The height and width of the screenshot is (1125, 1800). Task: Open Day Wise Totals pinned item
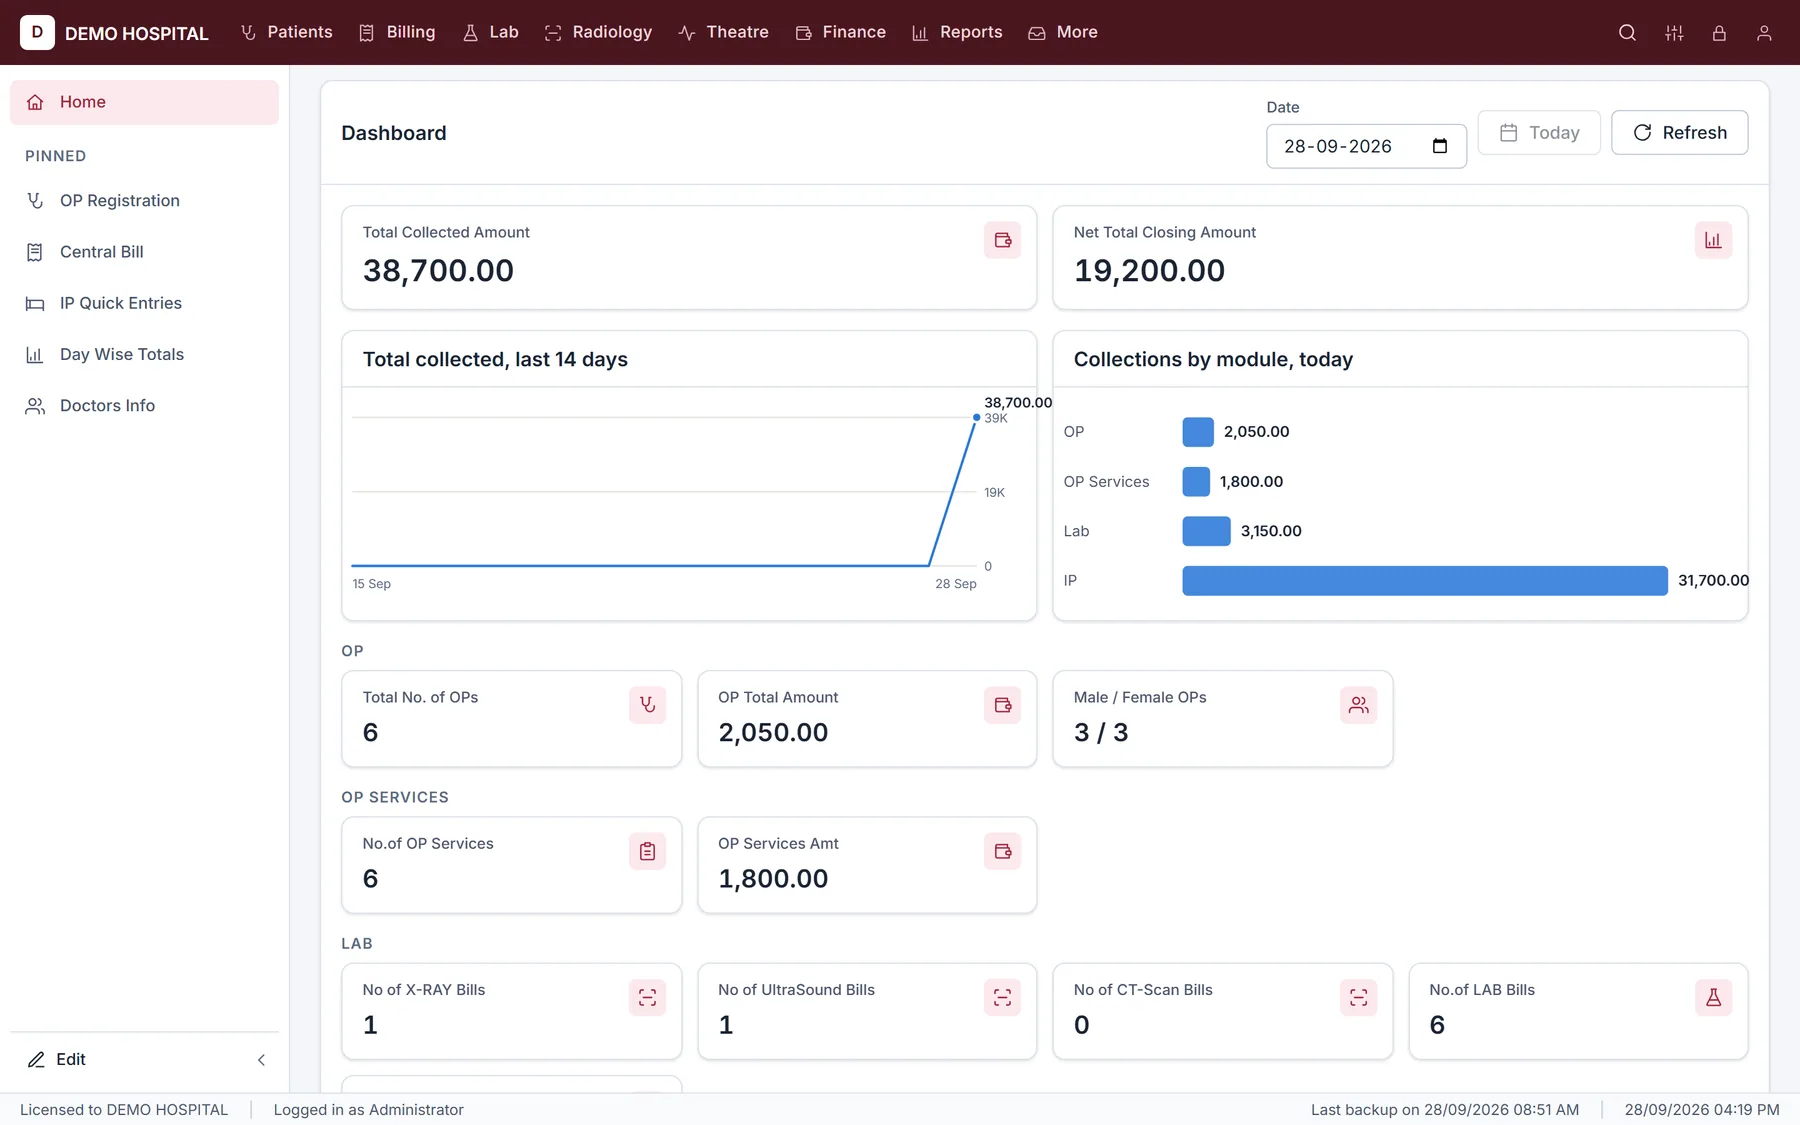point(144,354)
